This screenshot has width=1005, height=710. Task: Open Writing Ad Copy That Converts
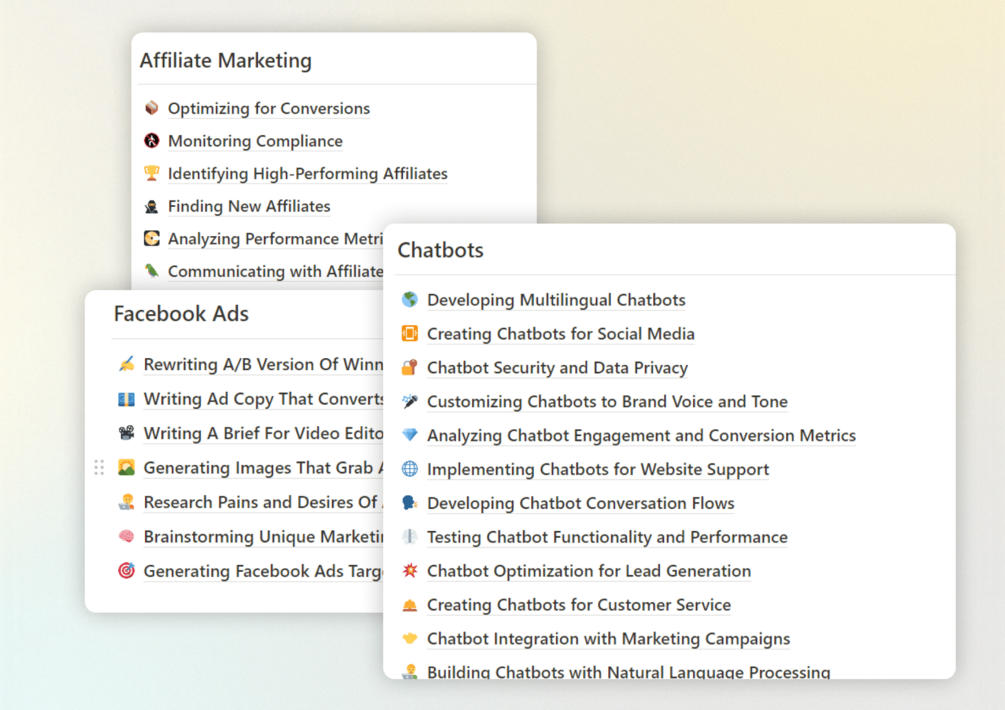(264, 399)
